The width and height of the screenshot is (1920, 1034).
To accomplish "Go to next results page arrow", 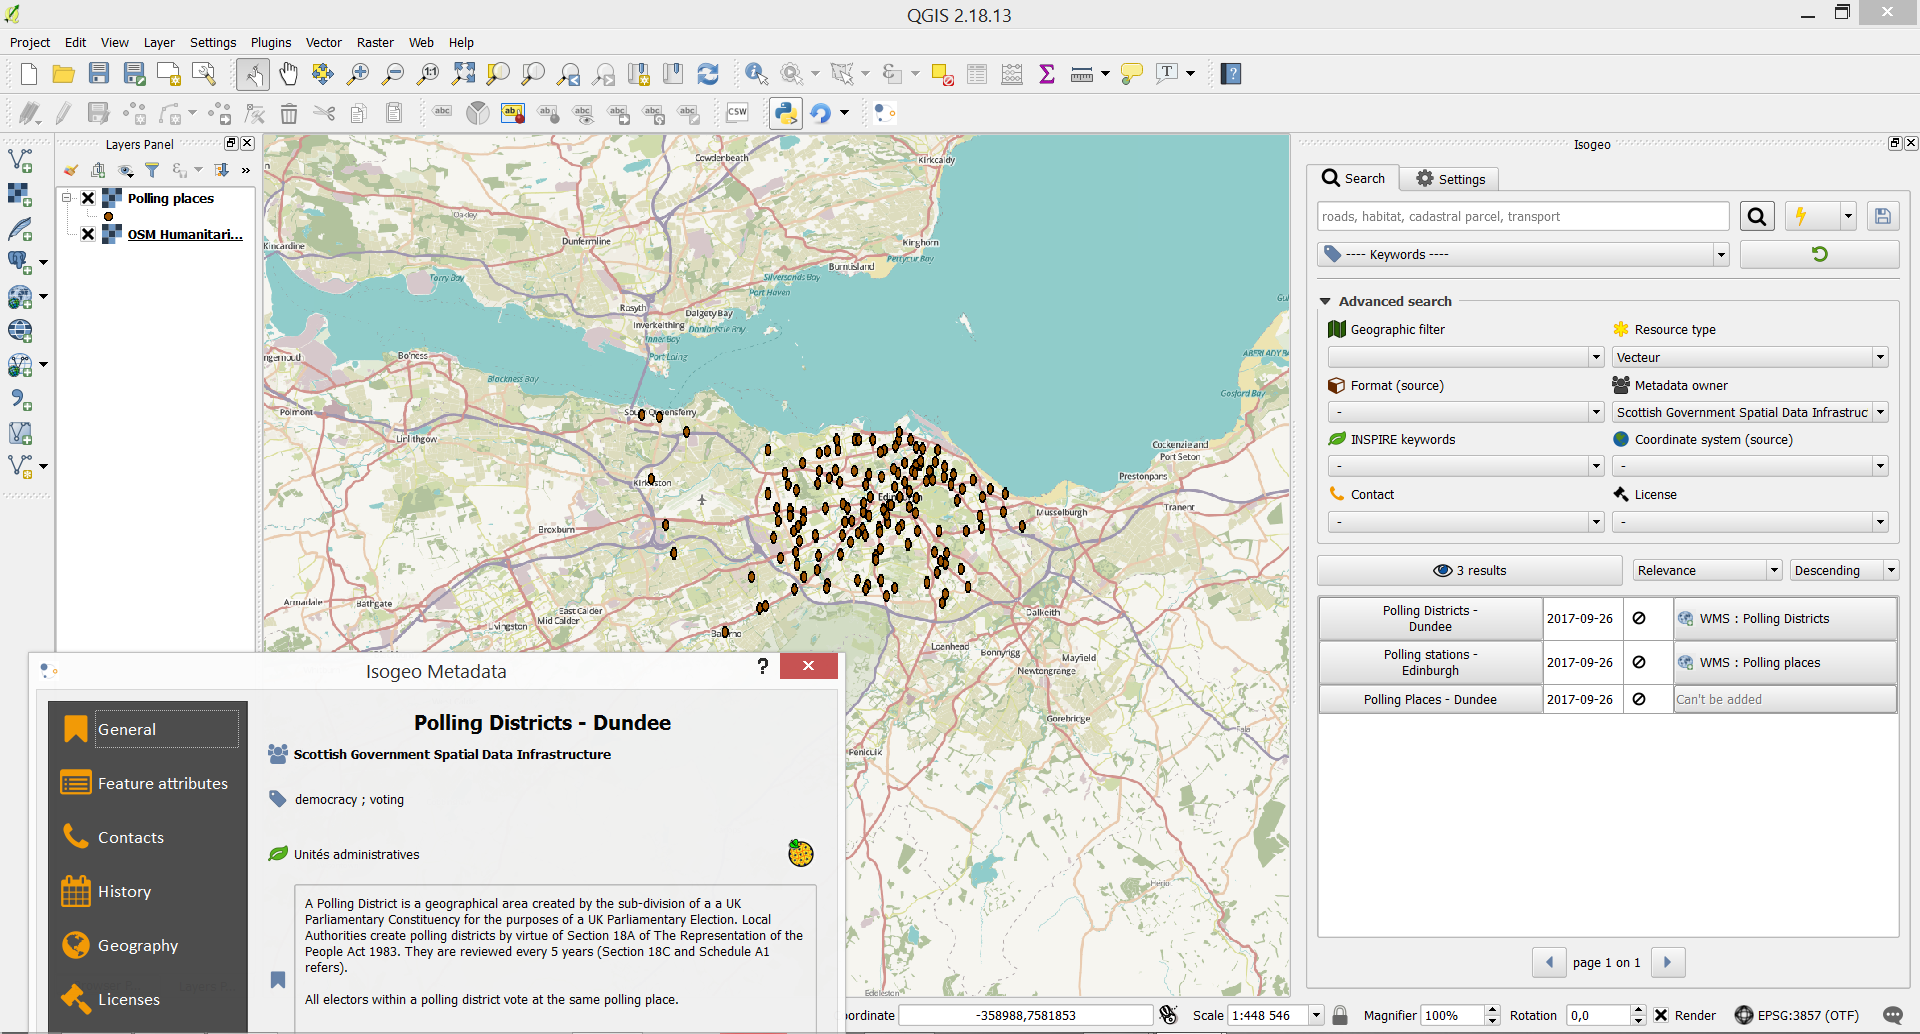I will point(1667,962).
